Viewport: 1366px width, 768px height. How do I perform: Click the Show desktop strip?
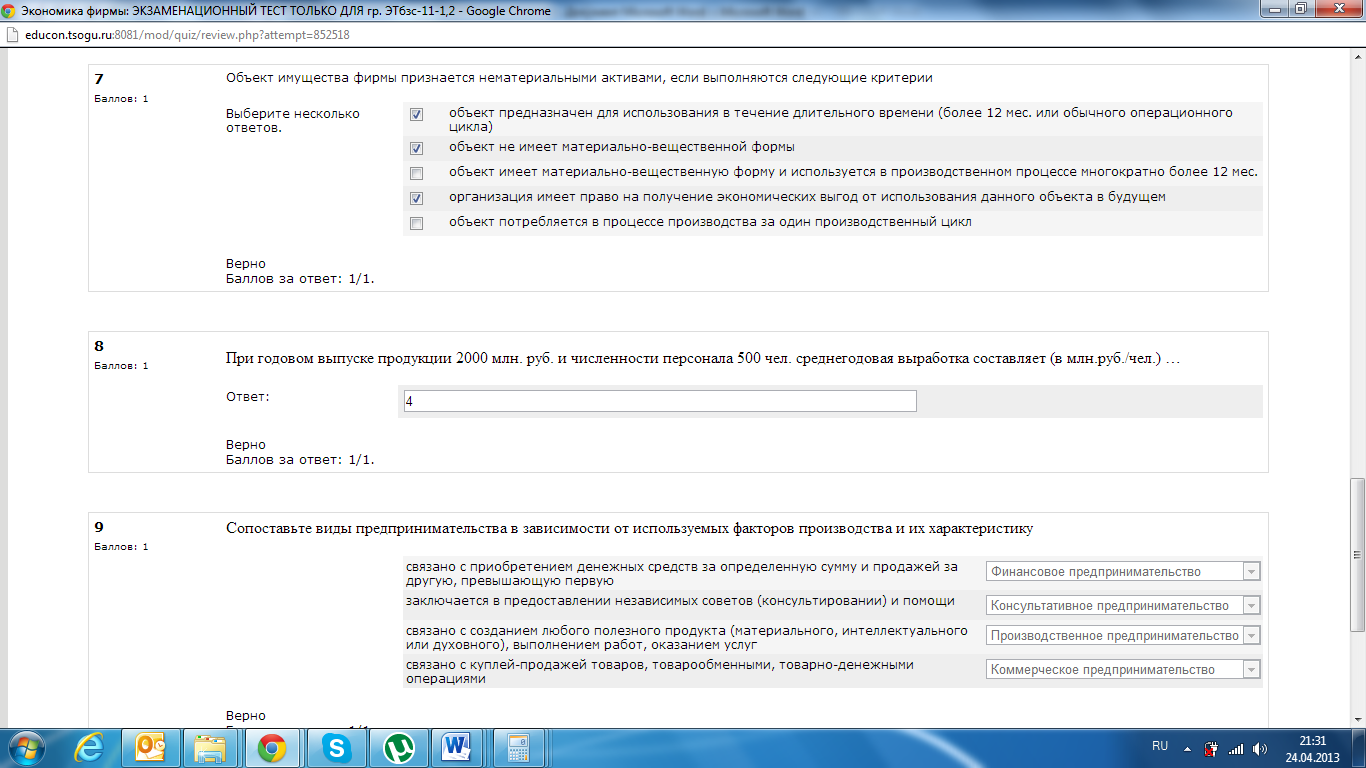click(x=1359, y=748)
